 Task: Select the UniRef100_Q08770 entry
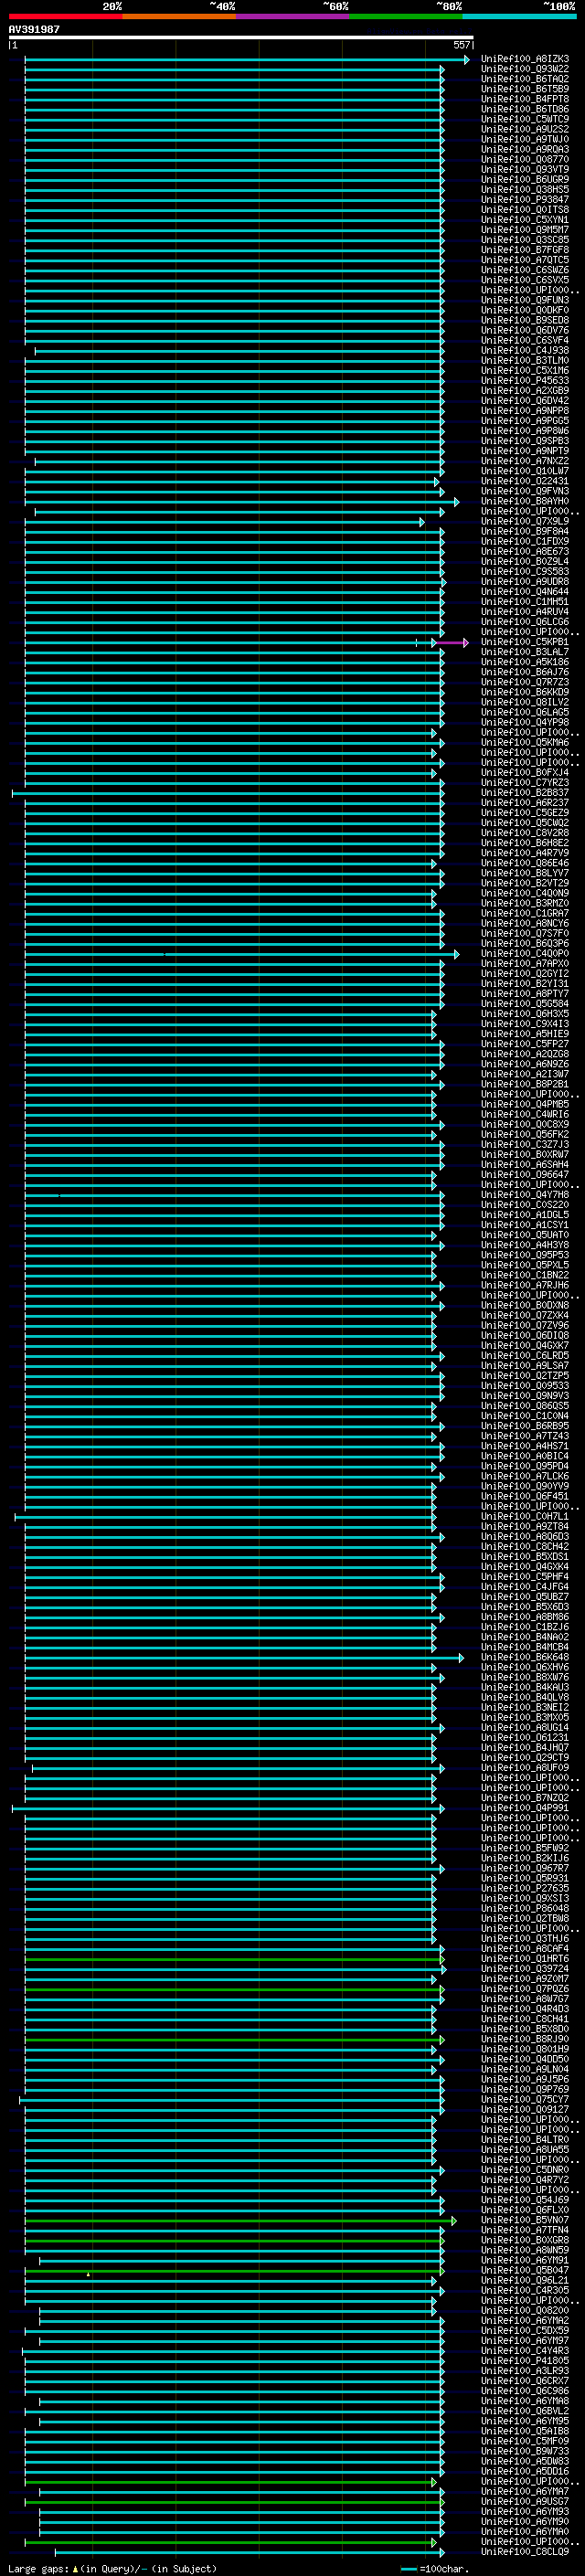tap(525, 159)
